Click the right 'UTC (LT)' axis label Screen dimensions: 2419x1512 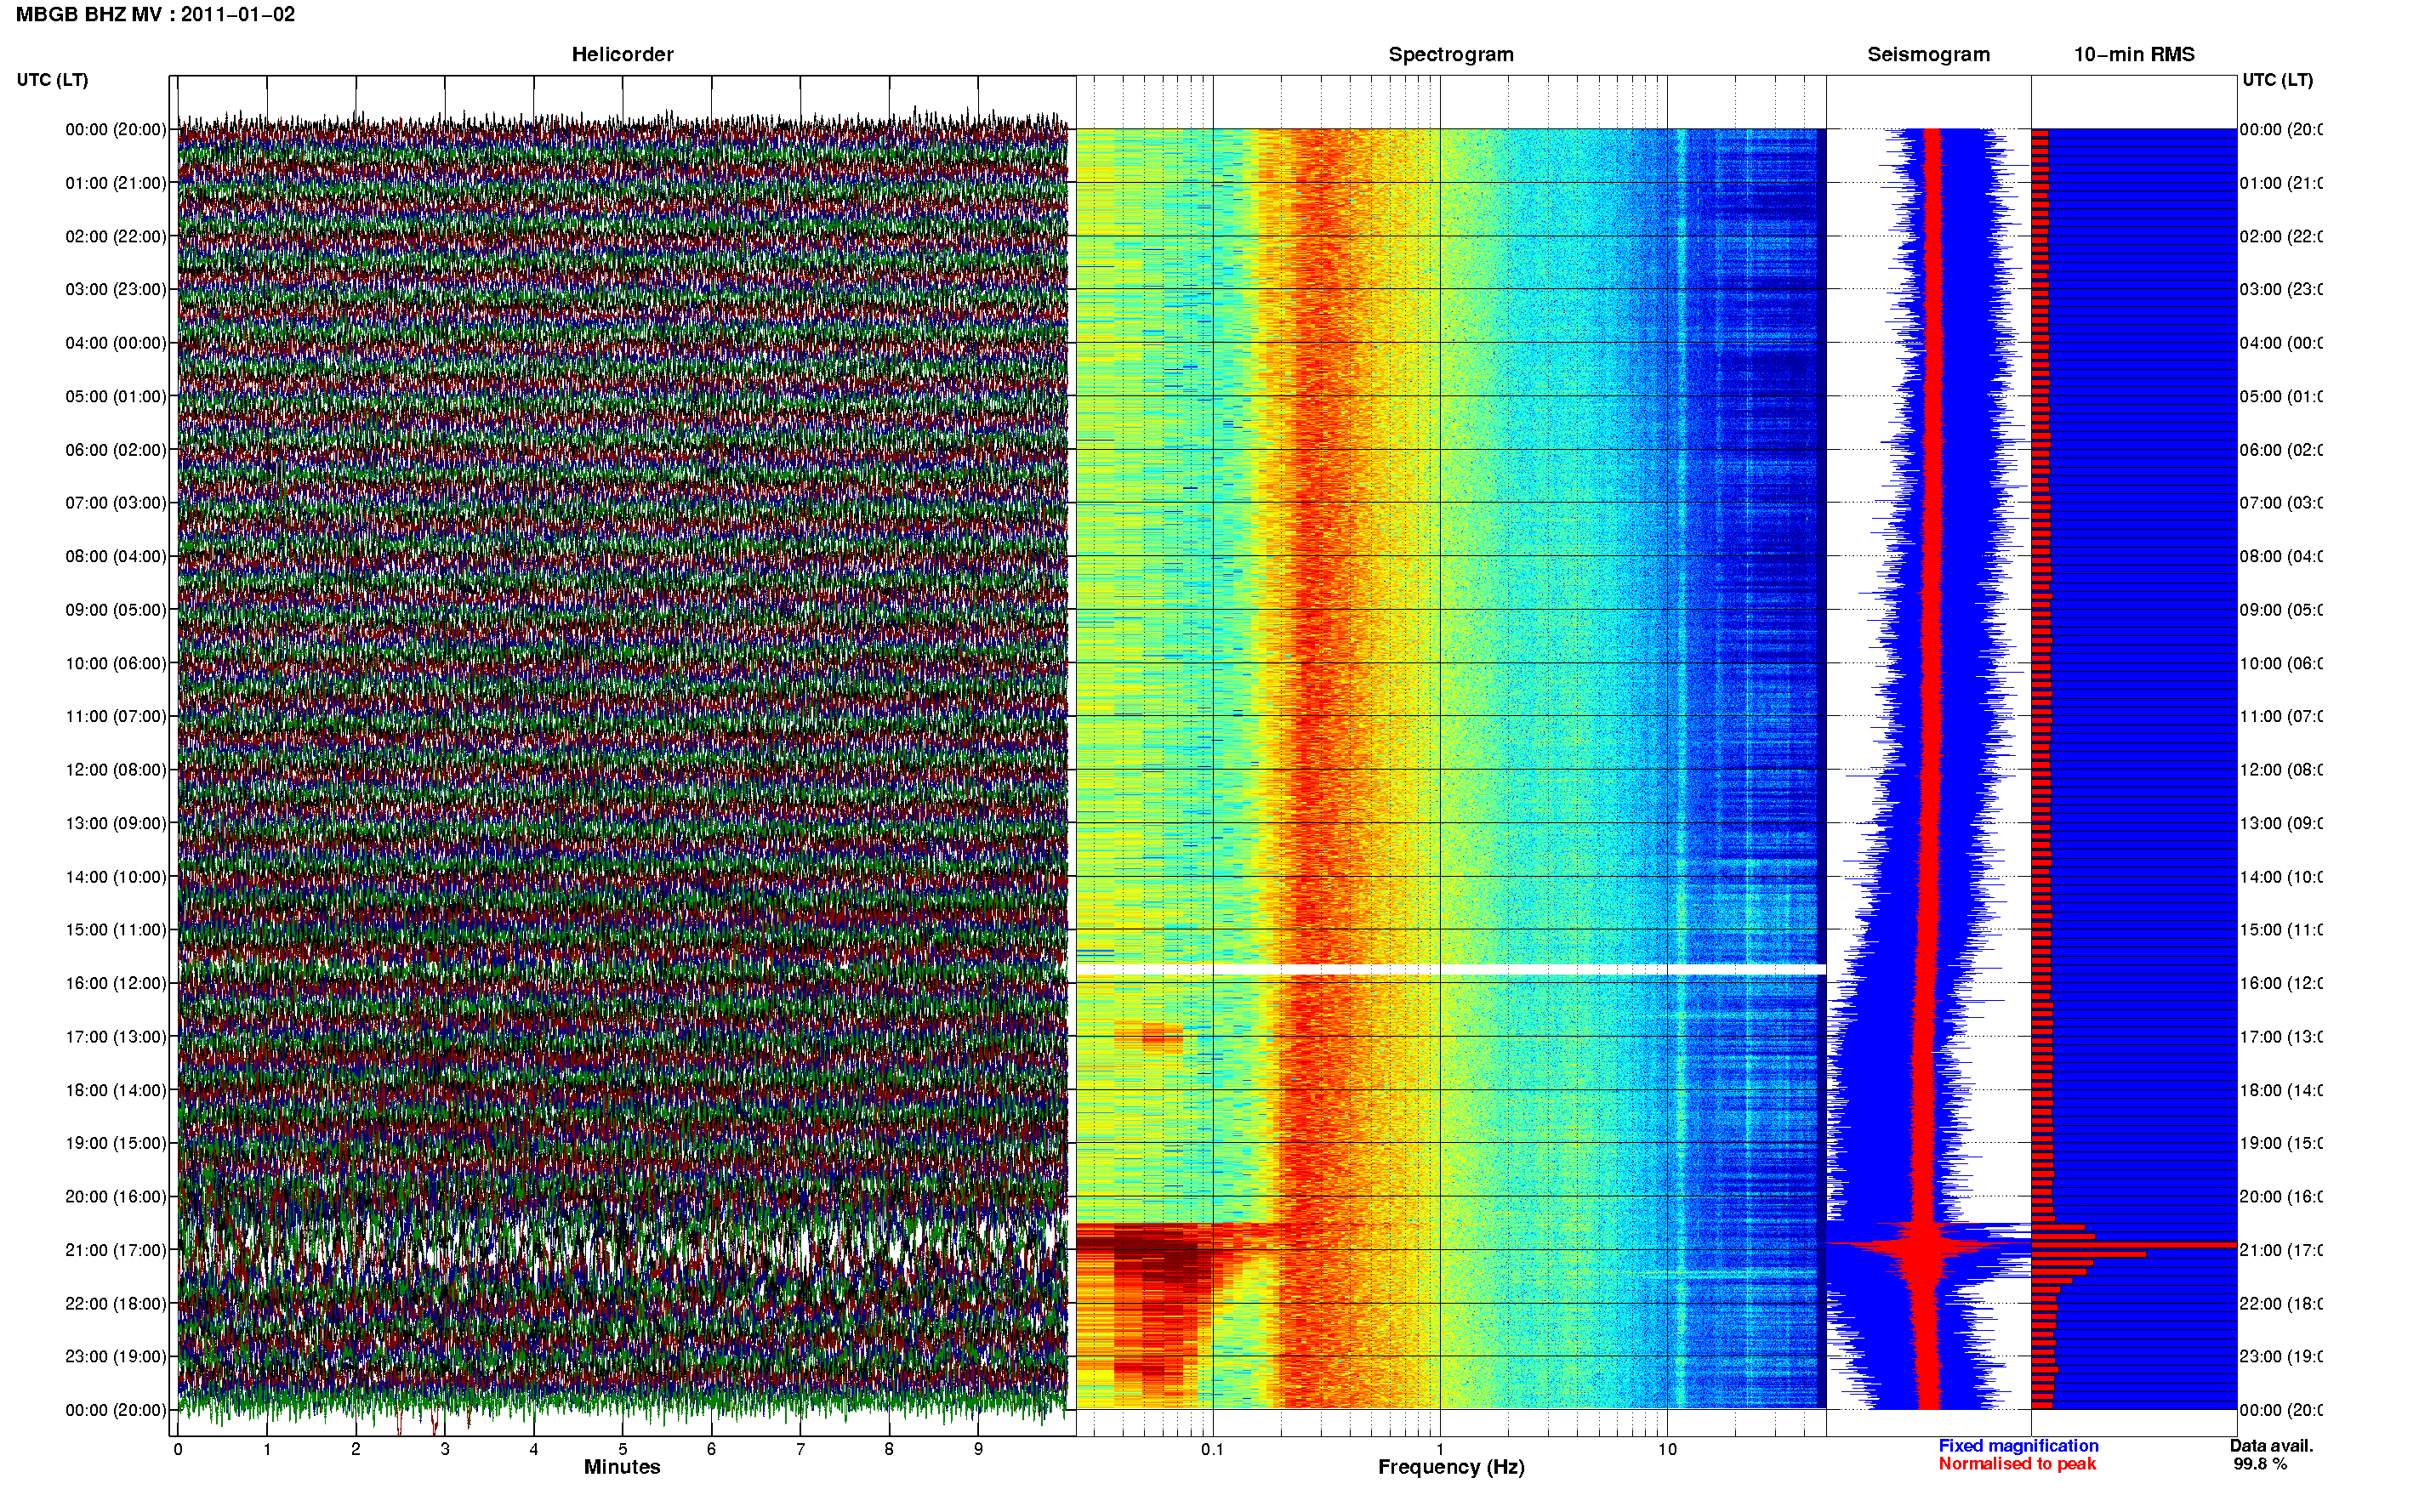coord(2277,80)
